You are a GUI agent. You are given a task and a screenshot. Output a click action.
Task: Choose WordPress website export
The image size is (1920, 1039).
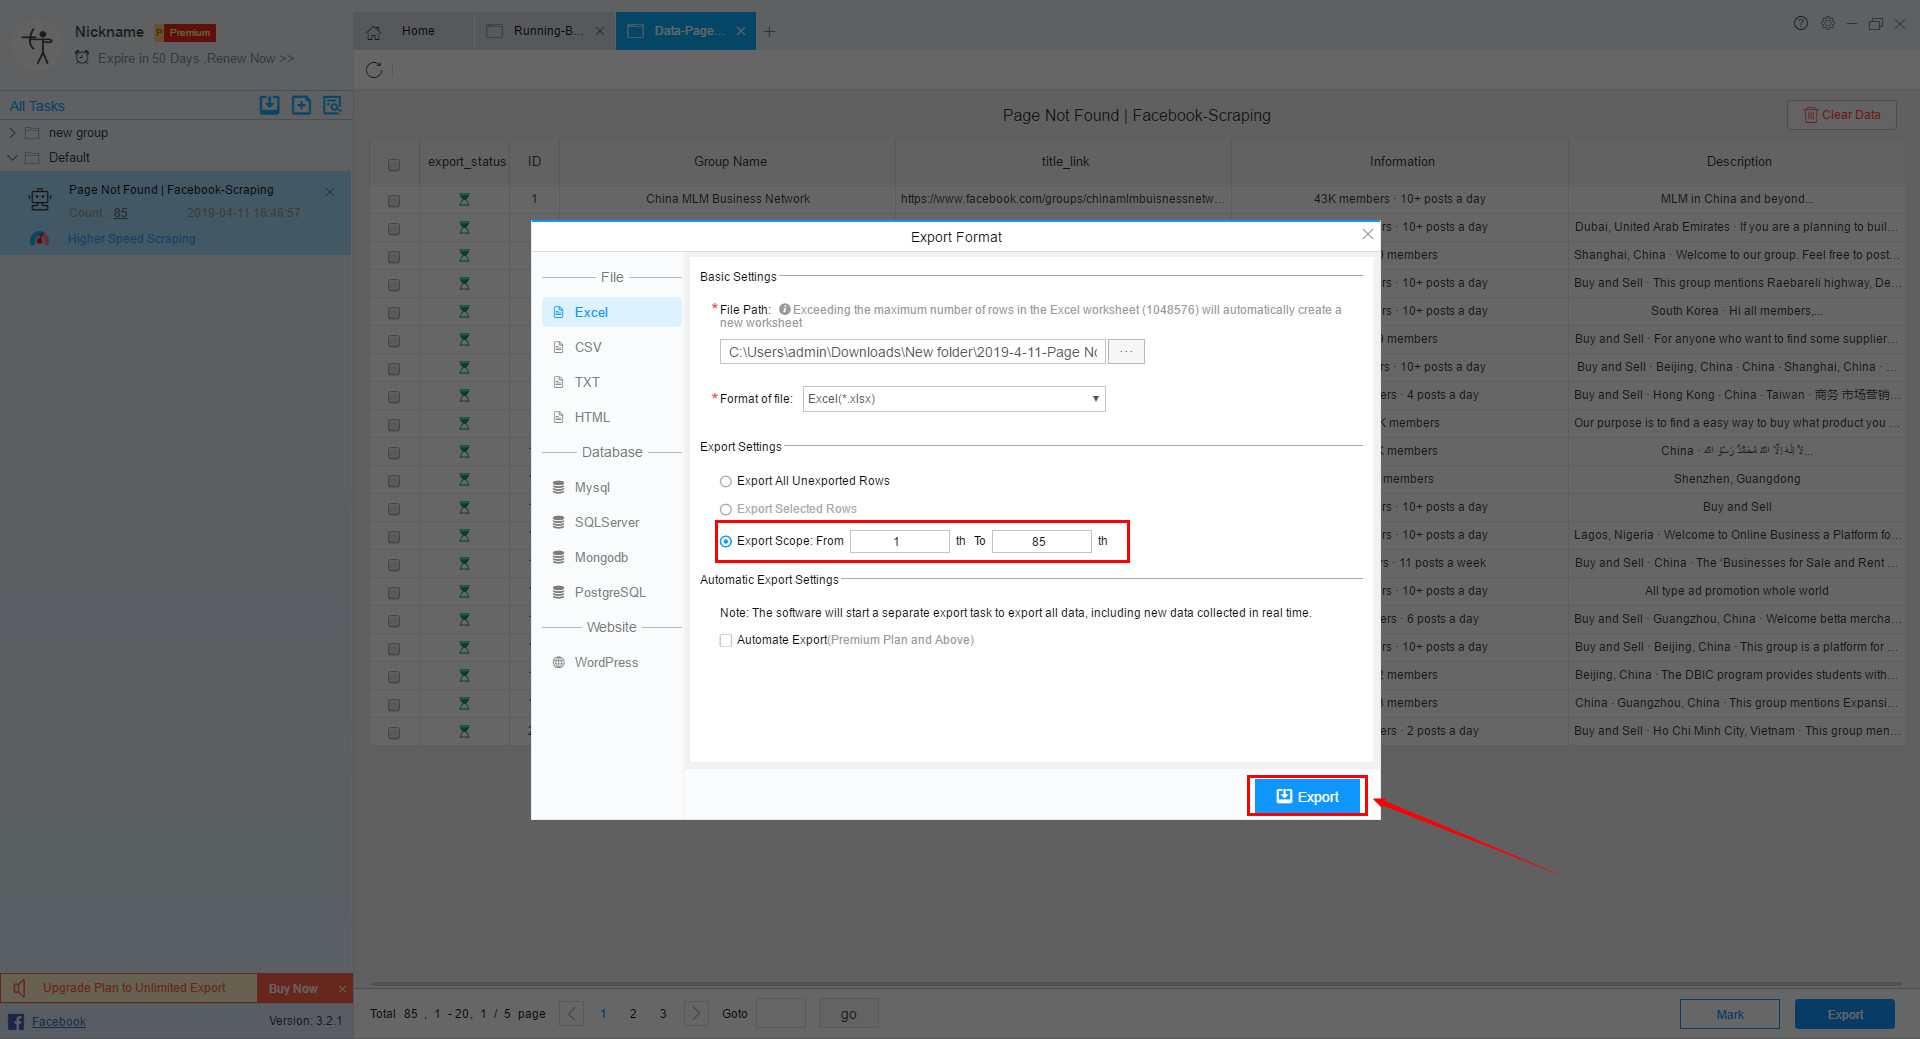[612, 662]
